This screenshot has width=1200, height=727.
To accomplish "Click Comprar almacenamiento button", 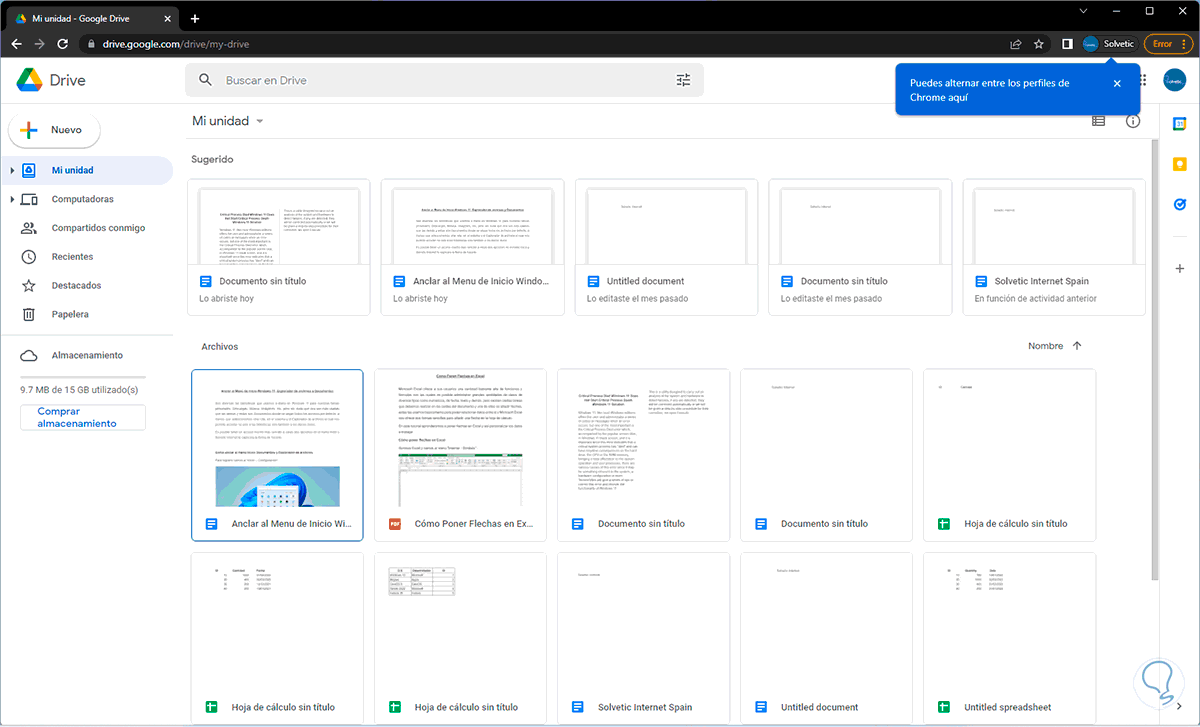I will (83, 418).
